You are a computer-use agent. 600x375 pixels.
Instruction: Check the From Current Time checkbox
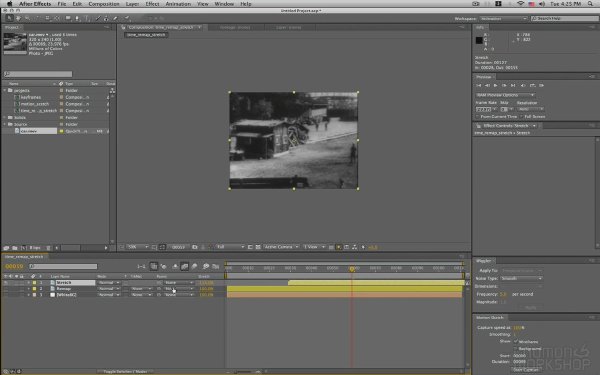(478, 117)
